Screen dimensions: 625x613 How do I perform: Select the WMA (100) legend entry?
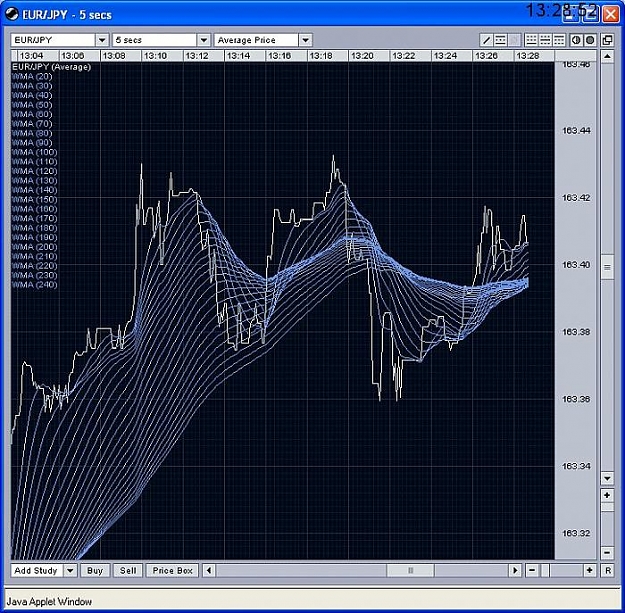coord(34,152)
